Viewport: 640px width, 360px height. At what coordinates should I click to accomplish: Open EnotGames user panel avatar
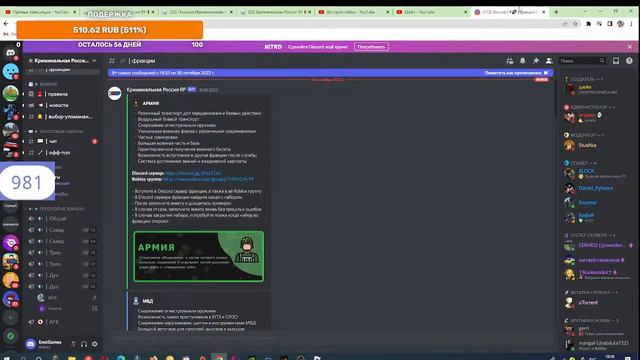point(31,344)
